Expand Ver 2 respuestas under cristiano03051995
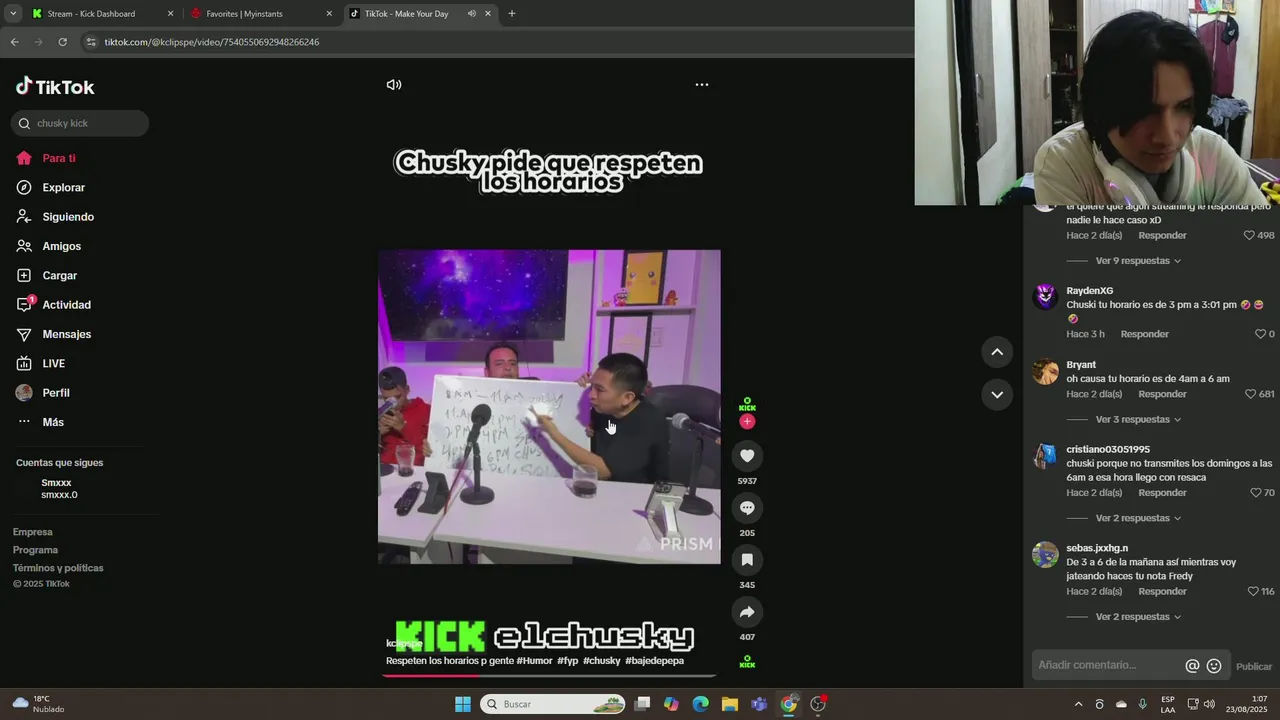This screenshot has width=1280, height=720. click(1138, 518)
